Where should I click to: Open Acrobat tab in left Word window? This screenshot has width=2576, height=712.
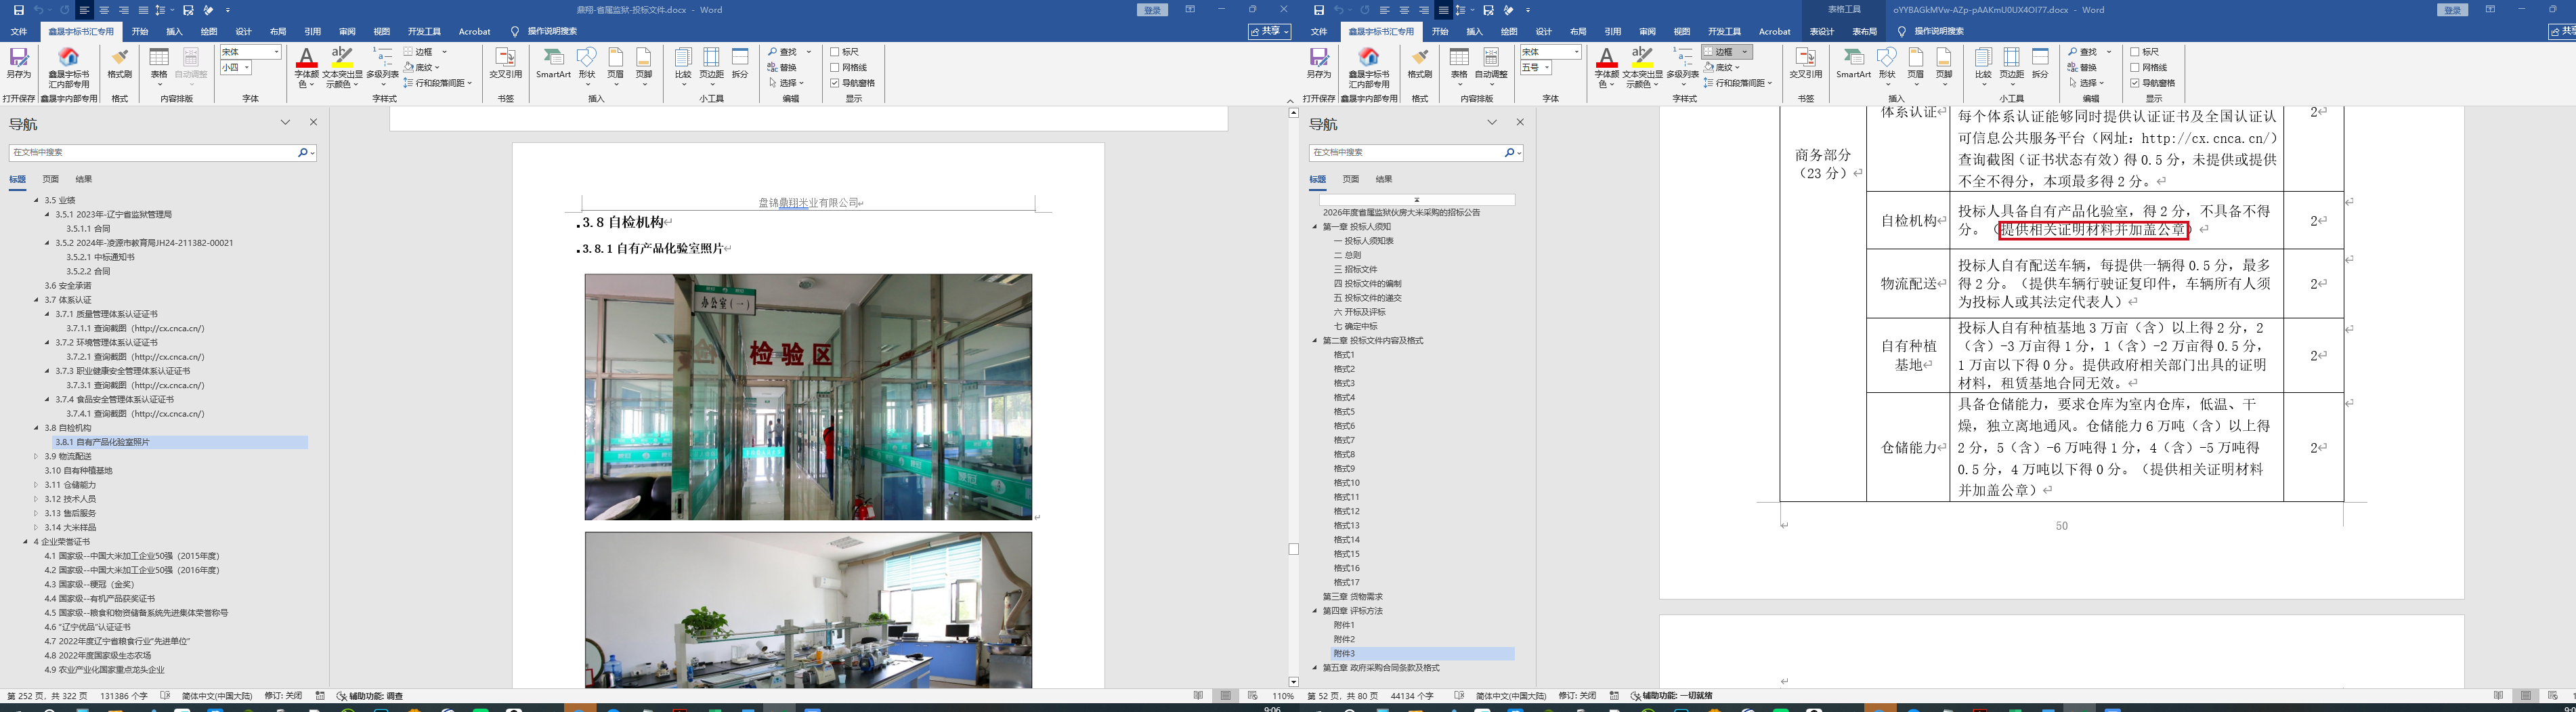point(475,31)
